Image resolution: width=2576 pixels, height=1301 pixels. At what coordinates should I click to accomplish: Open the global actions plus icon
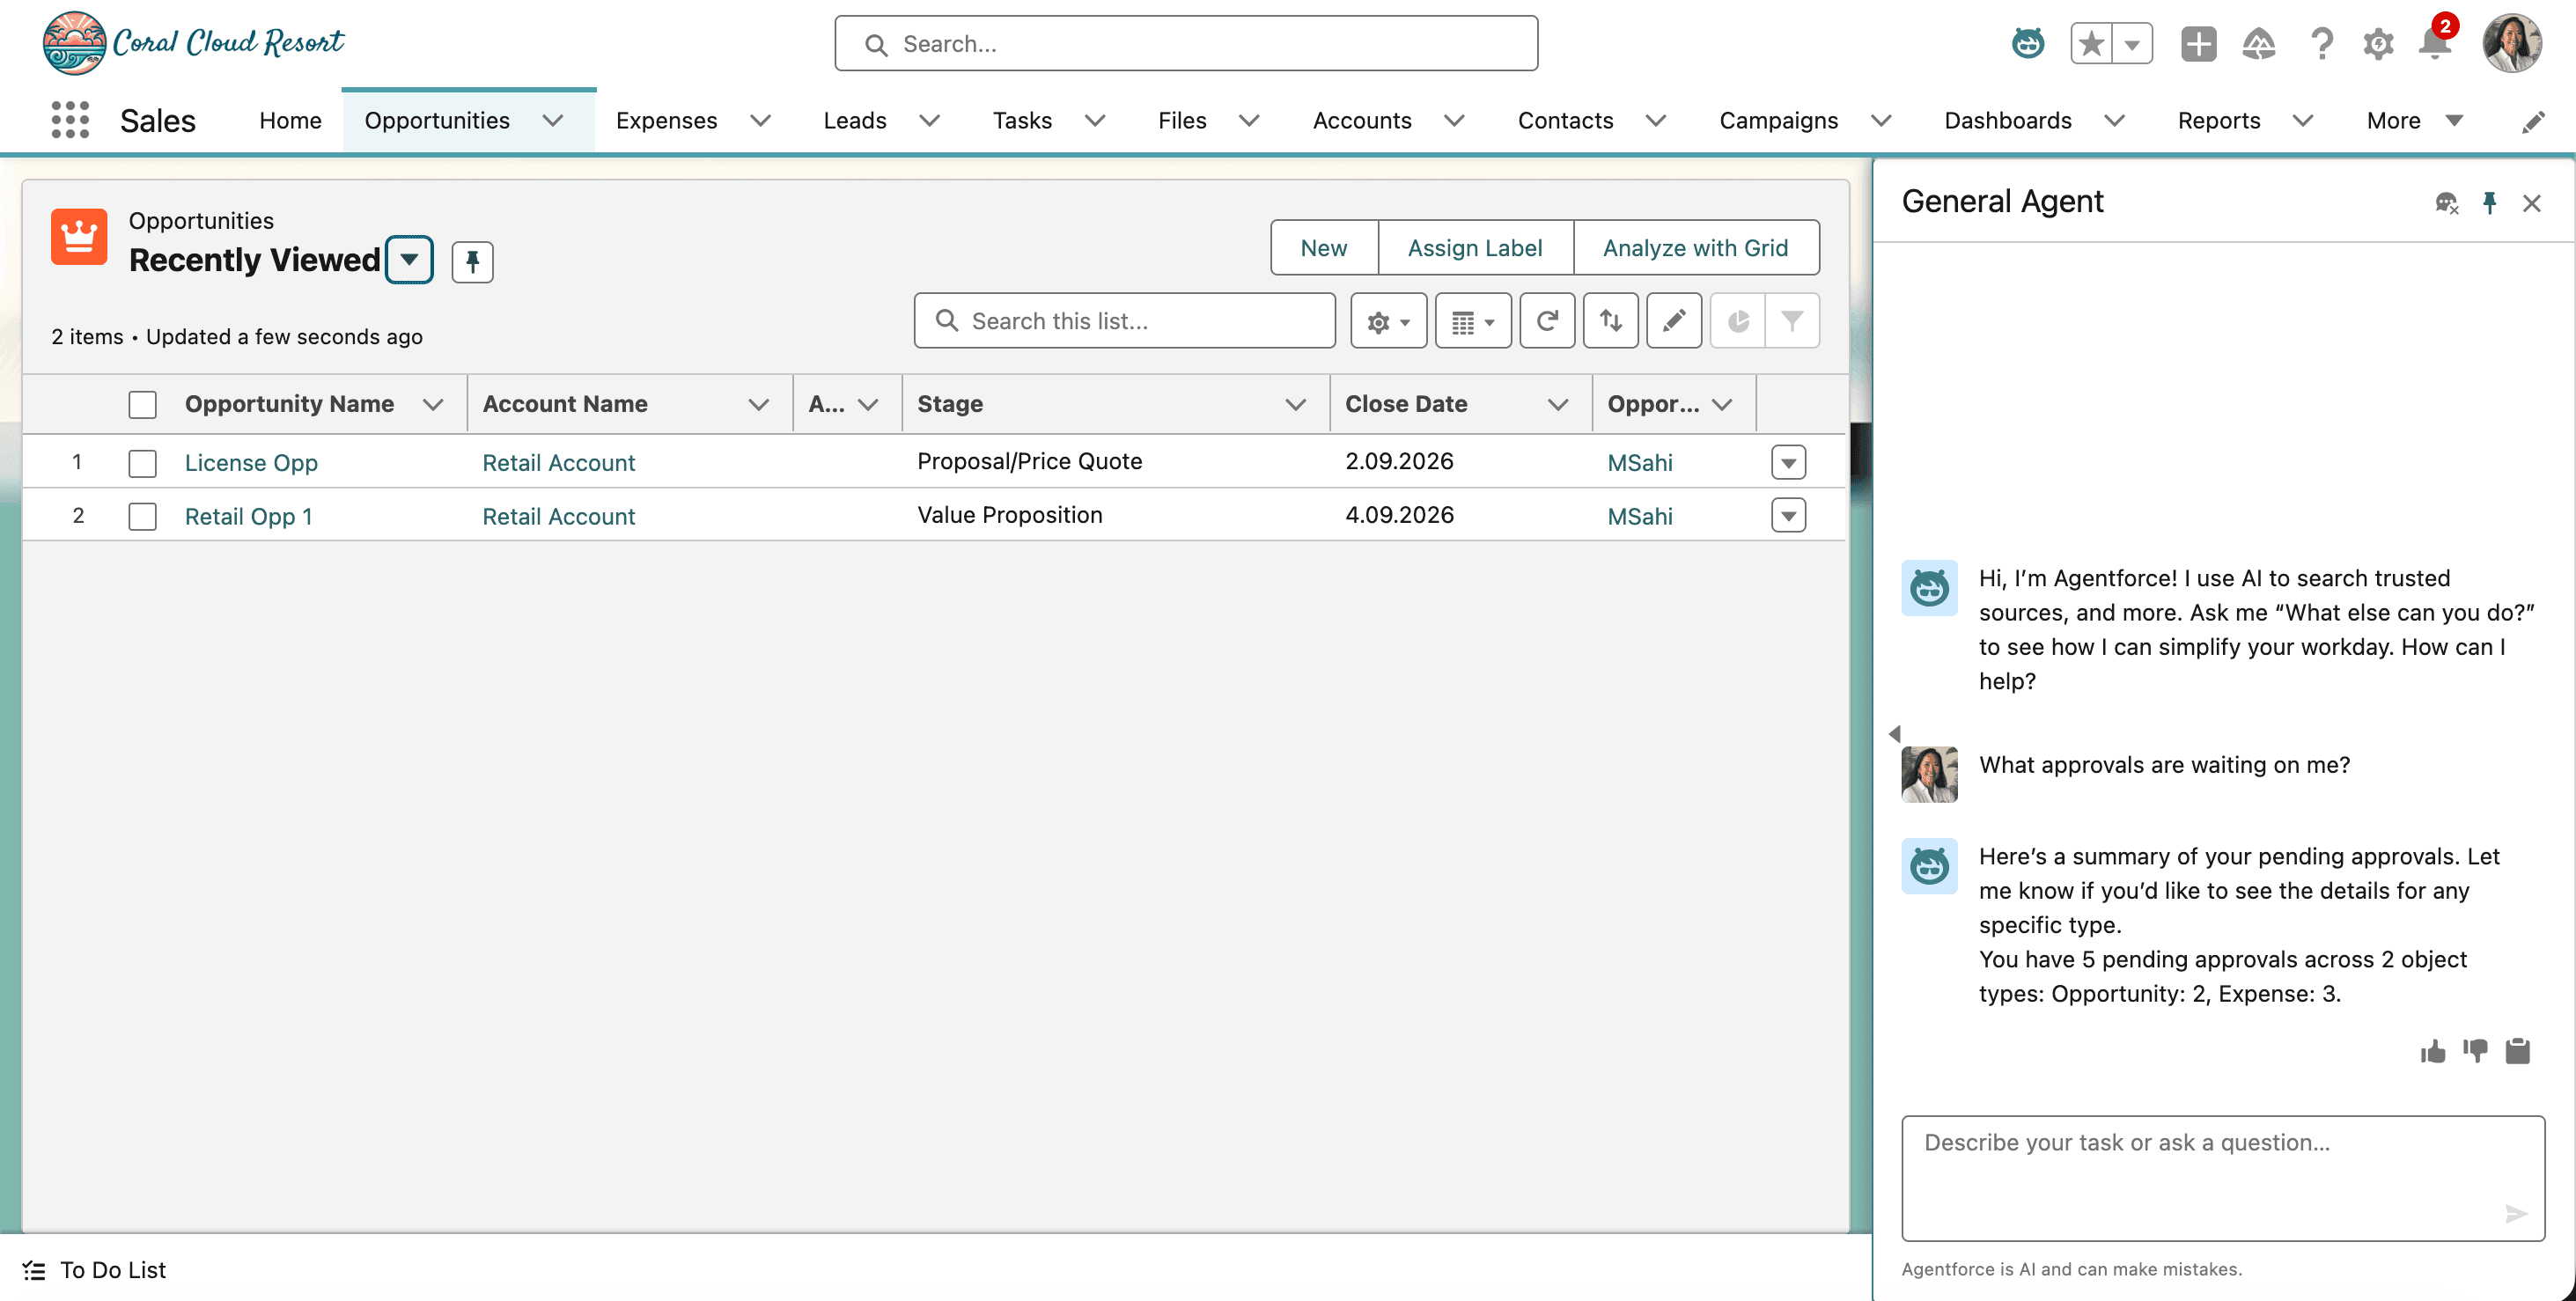[x=2198, y=43]
